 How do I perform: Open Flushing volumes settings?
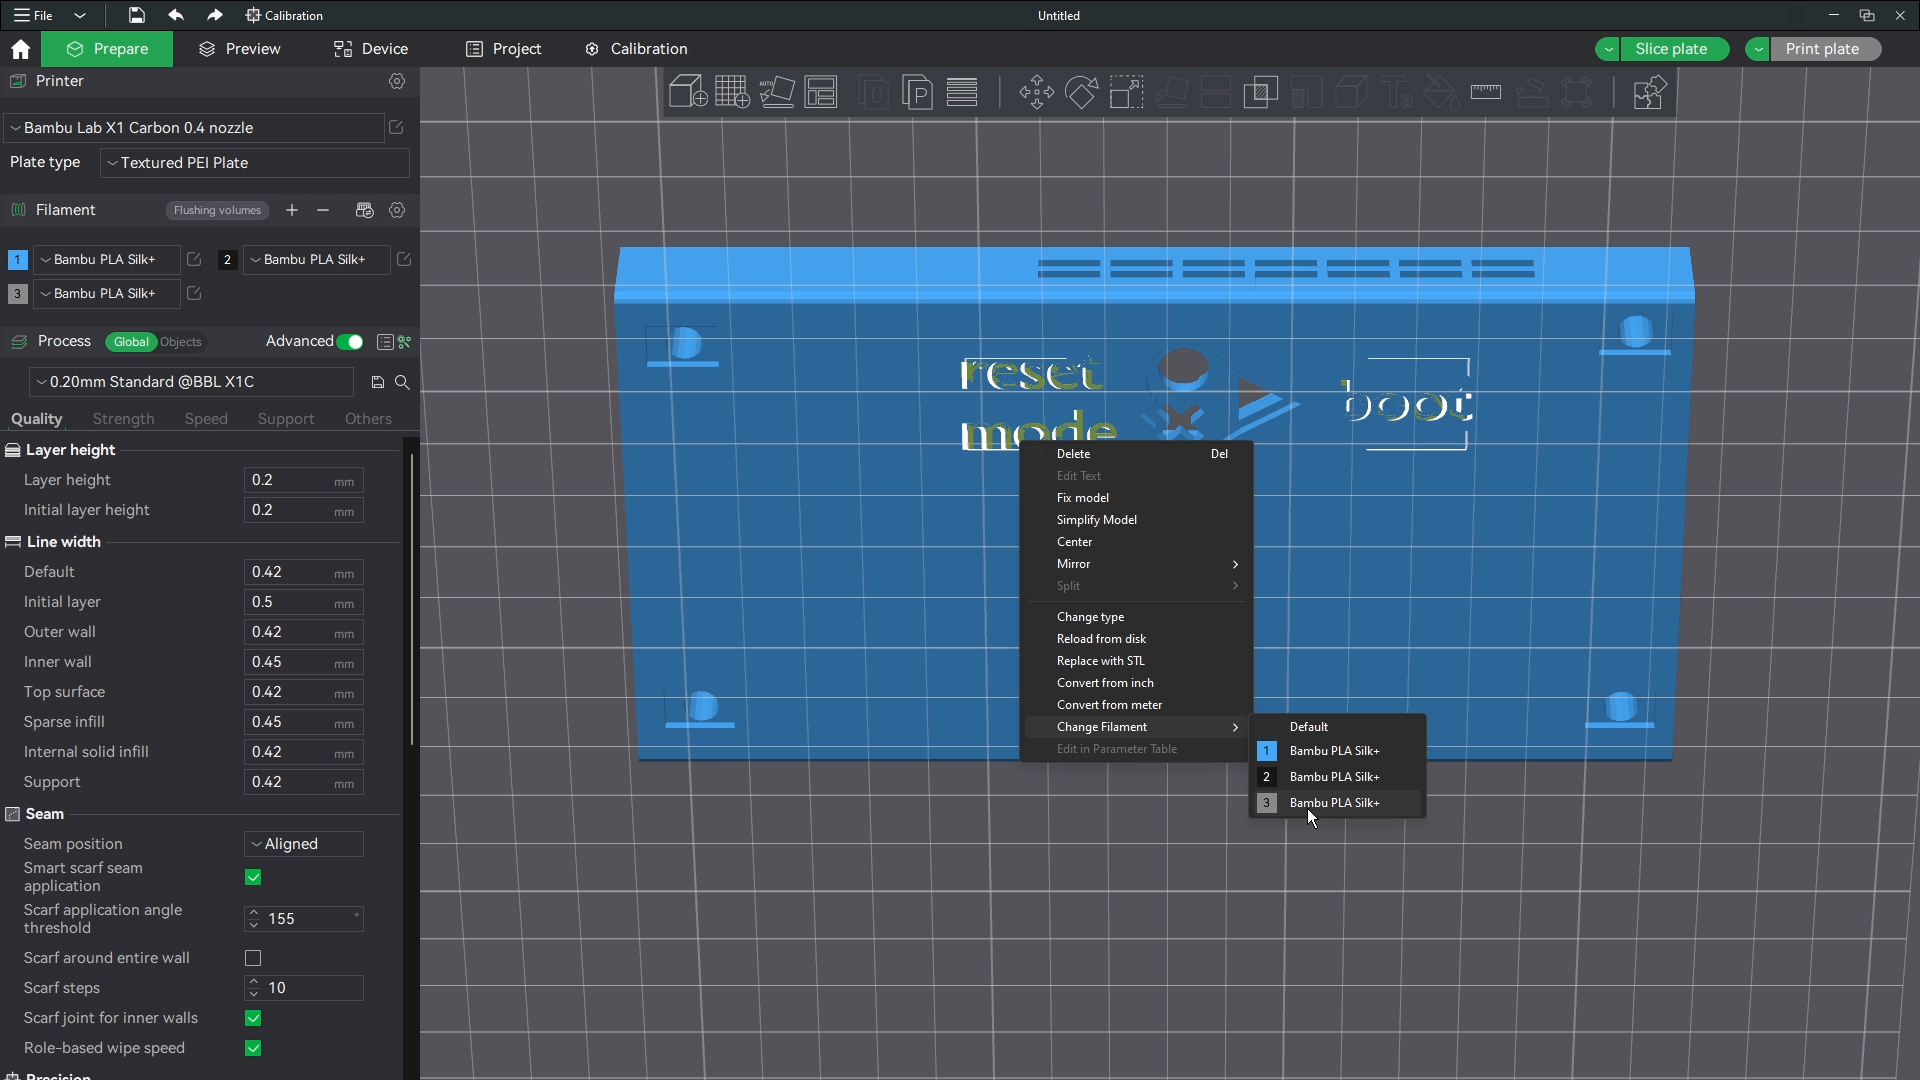pos(217,210)
